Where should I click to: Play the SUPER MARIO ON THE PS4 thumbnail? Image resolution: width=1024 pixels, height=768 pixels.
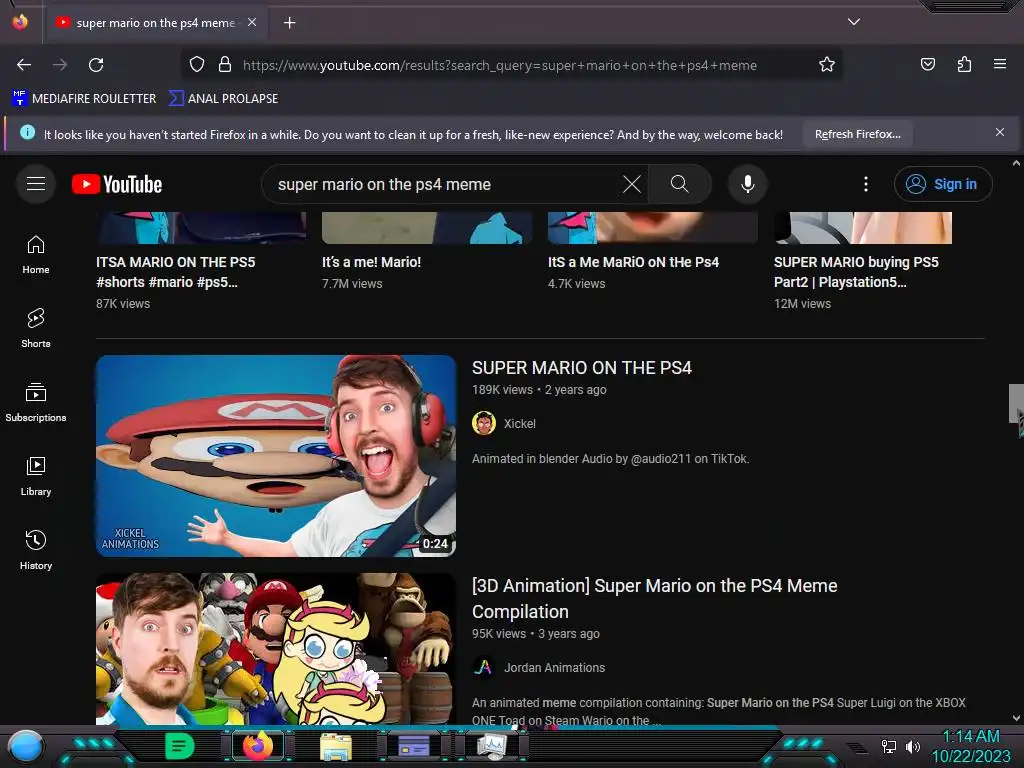(276, 456)
